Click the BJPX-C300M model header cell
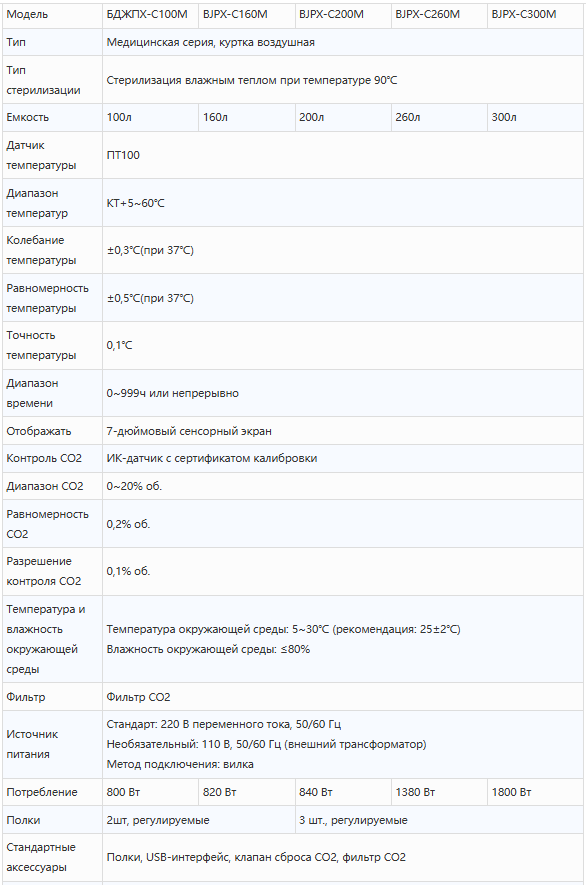Image resolution: width=586 pixels, height=885 pixels. (x=535, y=14)
